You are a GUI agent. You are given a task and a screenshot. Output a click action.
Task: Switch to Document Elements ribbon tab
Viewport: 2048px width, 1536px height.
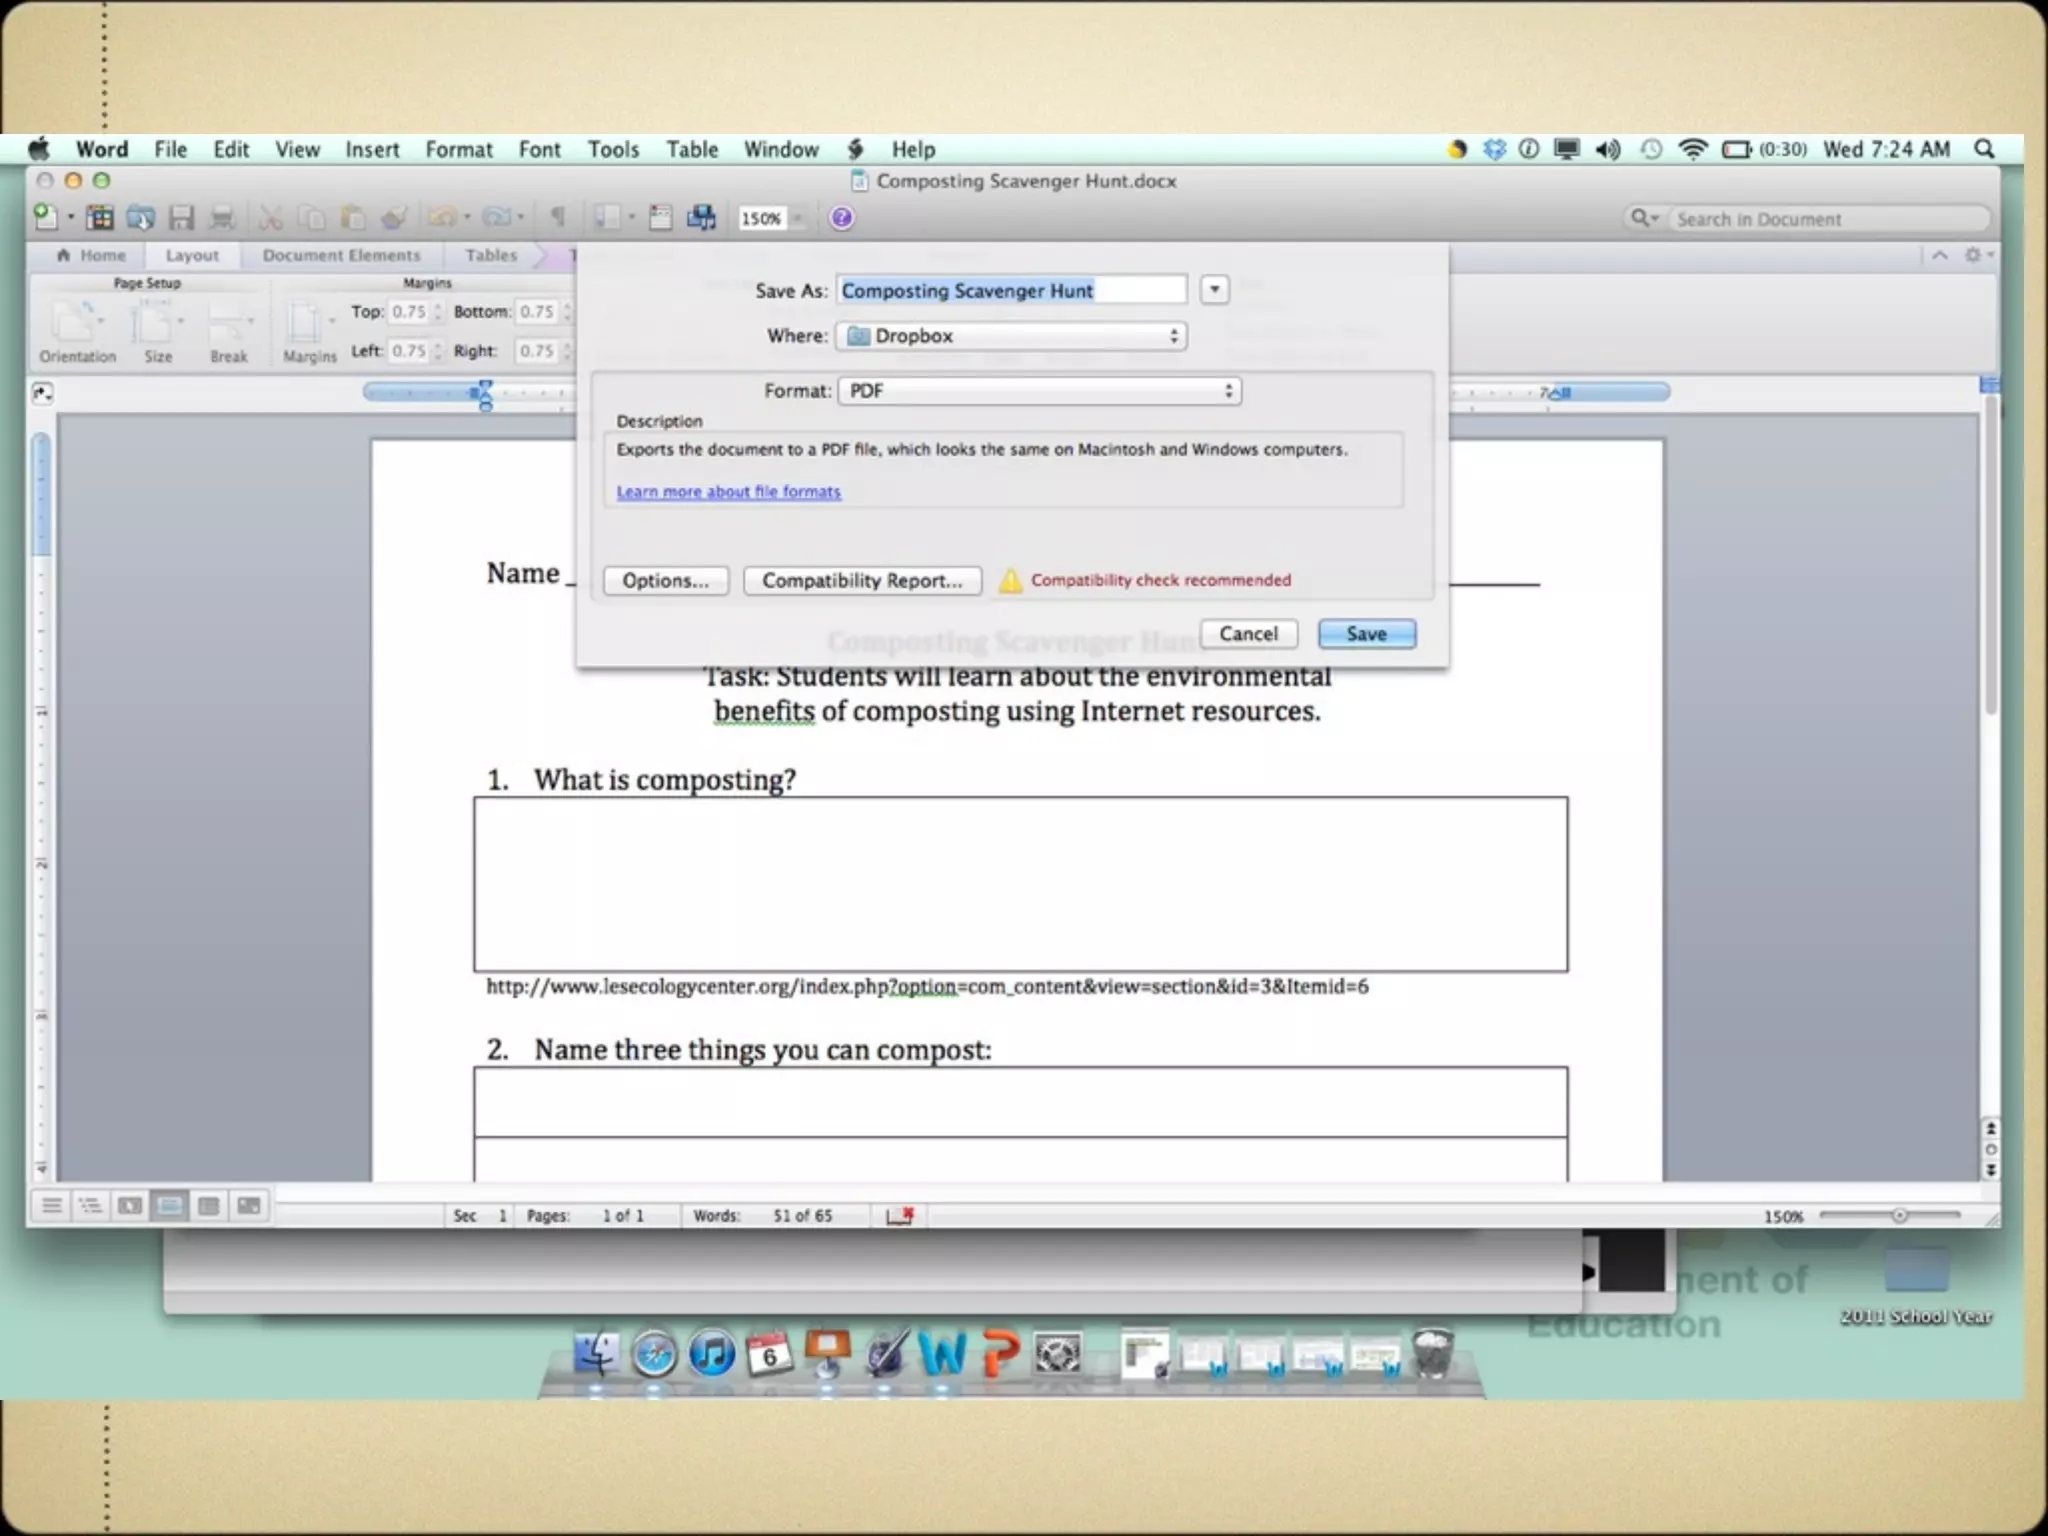[341, 256]
